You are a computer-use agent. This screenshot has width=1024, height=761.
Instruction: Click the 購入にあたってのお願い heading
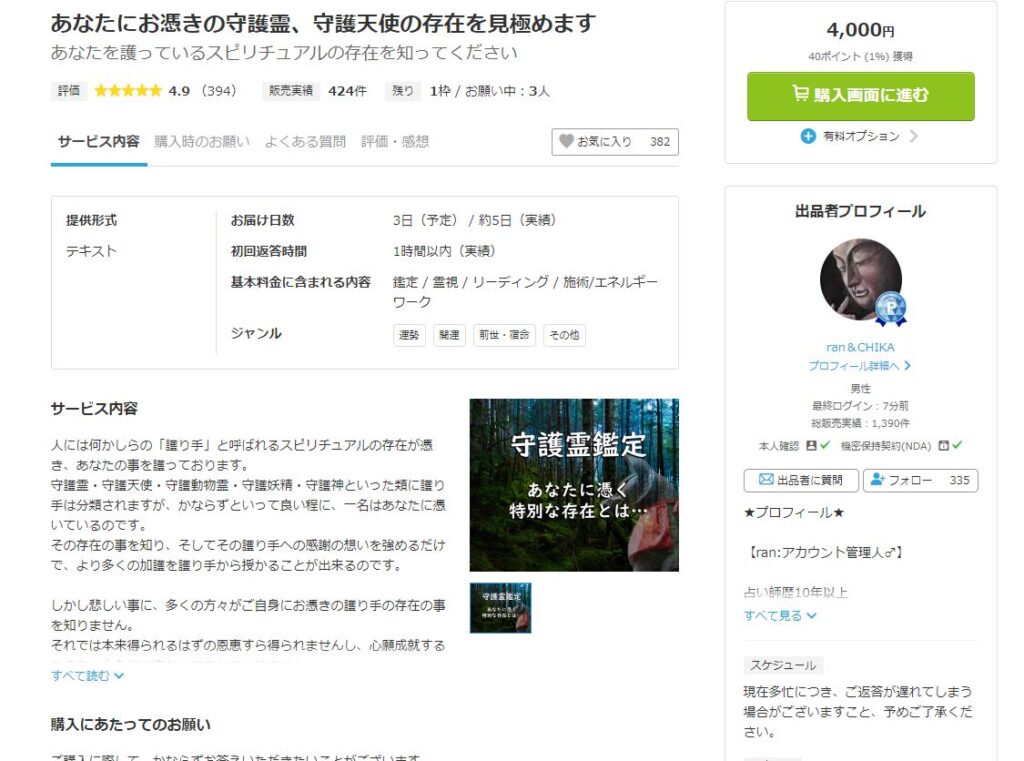point(131,724)
